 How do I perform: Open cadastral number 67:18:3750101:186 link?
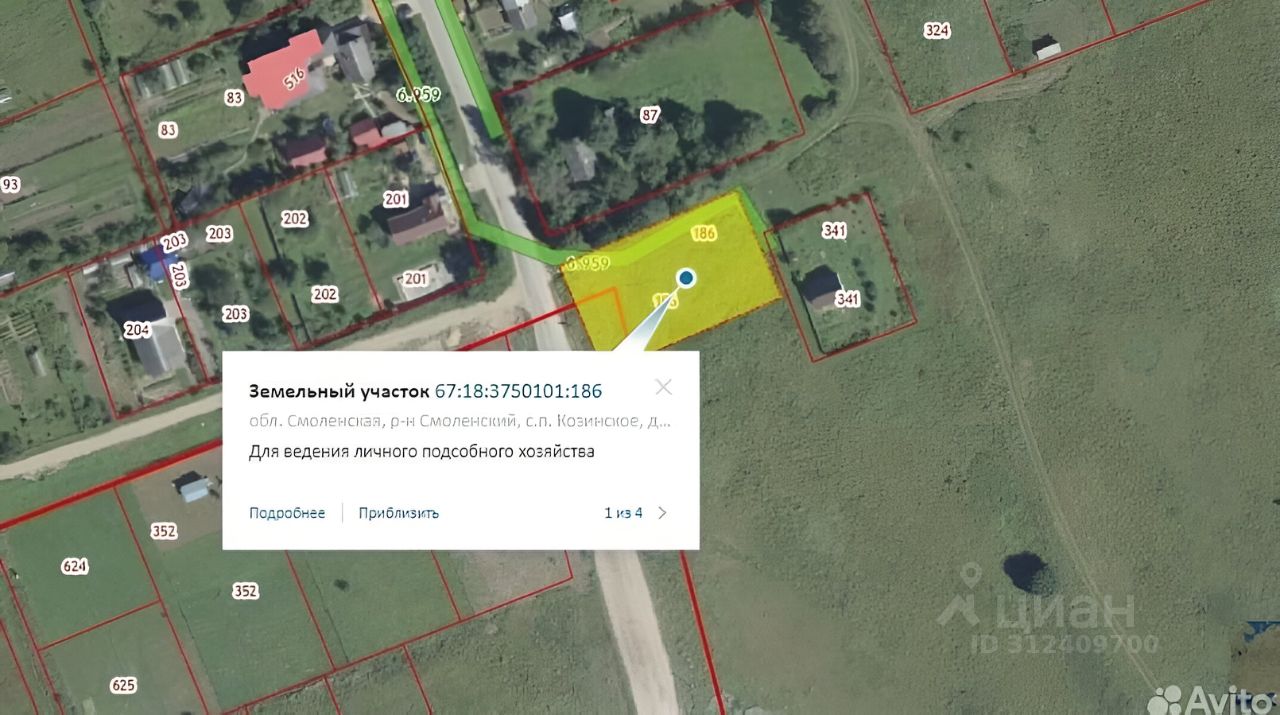(518, 391)
